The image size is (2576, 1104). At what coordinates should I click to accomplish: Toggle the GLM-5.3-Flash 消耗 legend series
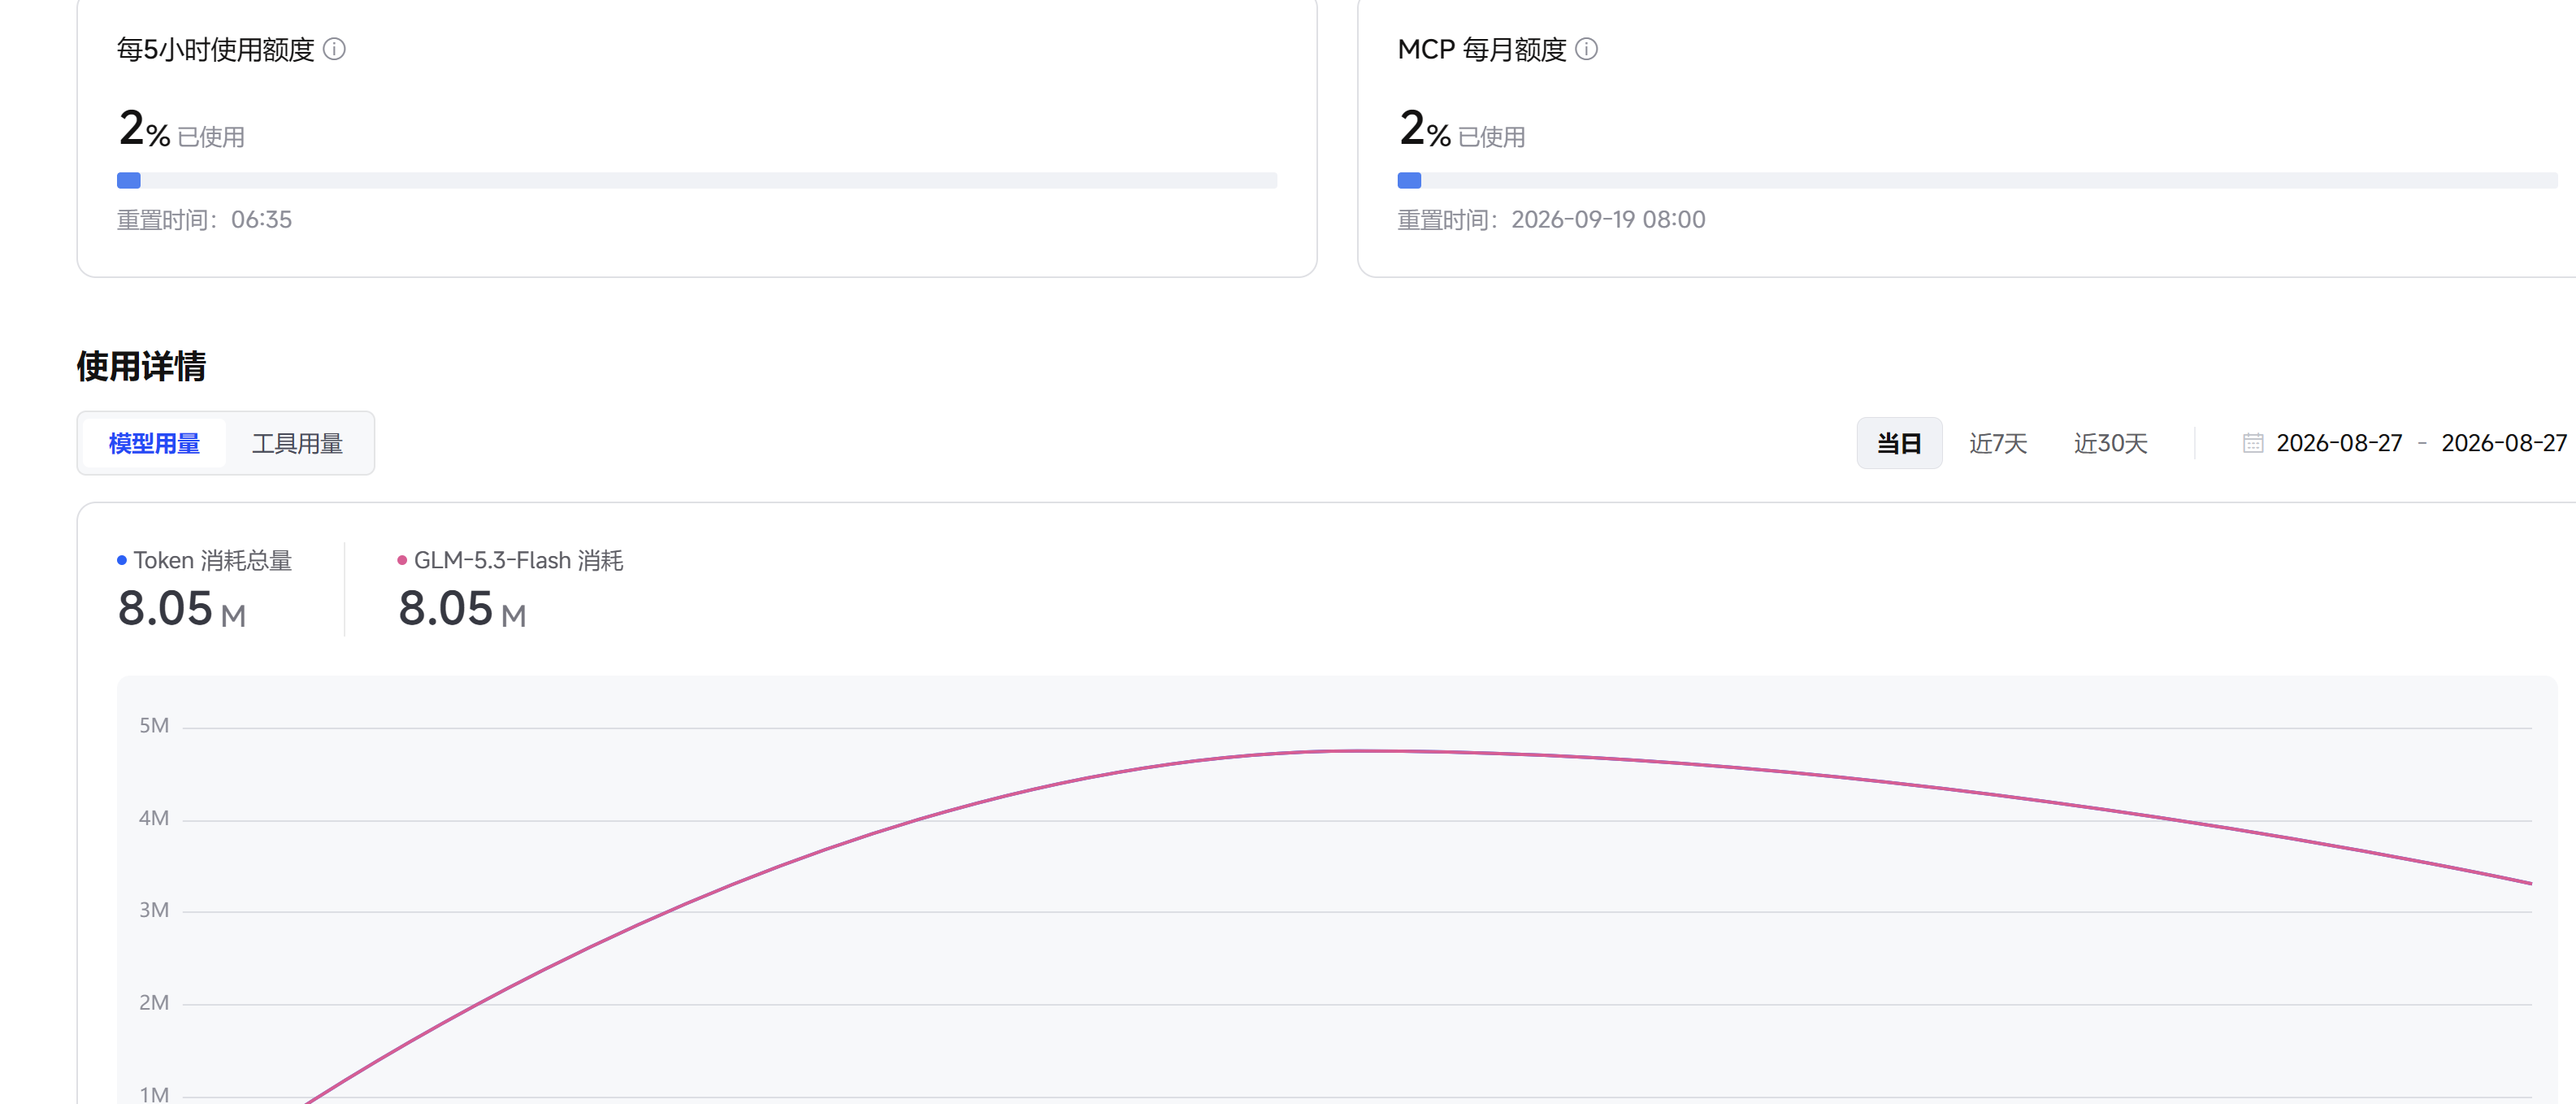[x=510, y=560]
